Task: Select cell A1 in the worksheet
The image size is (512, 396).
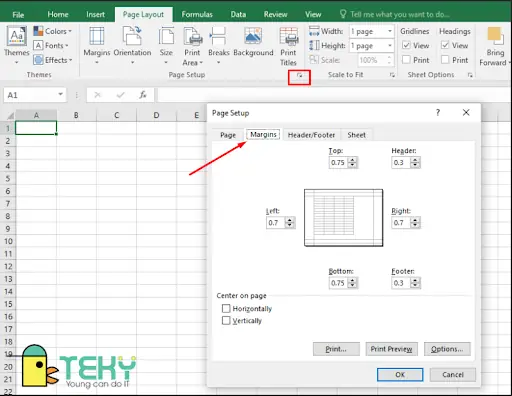Action: click(36, 128)
